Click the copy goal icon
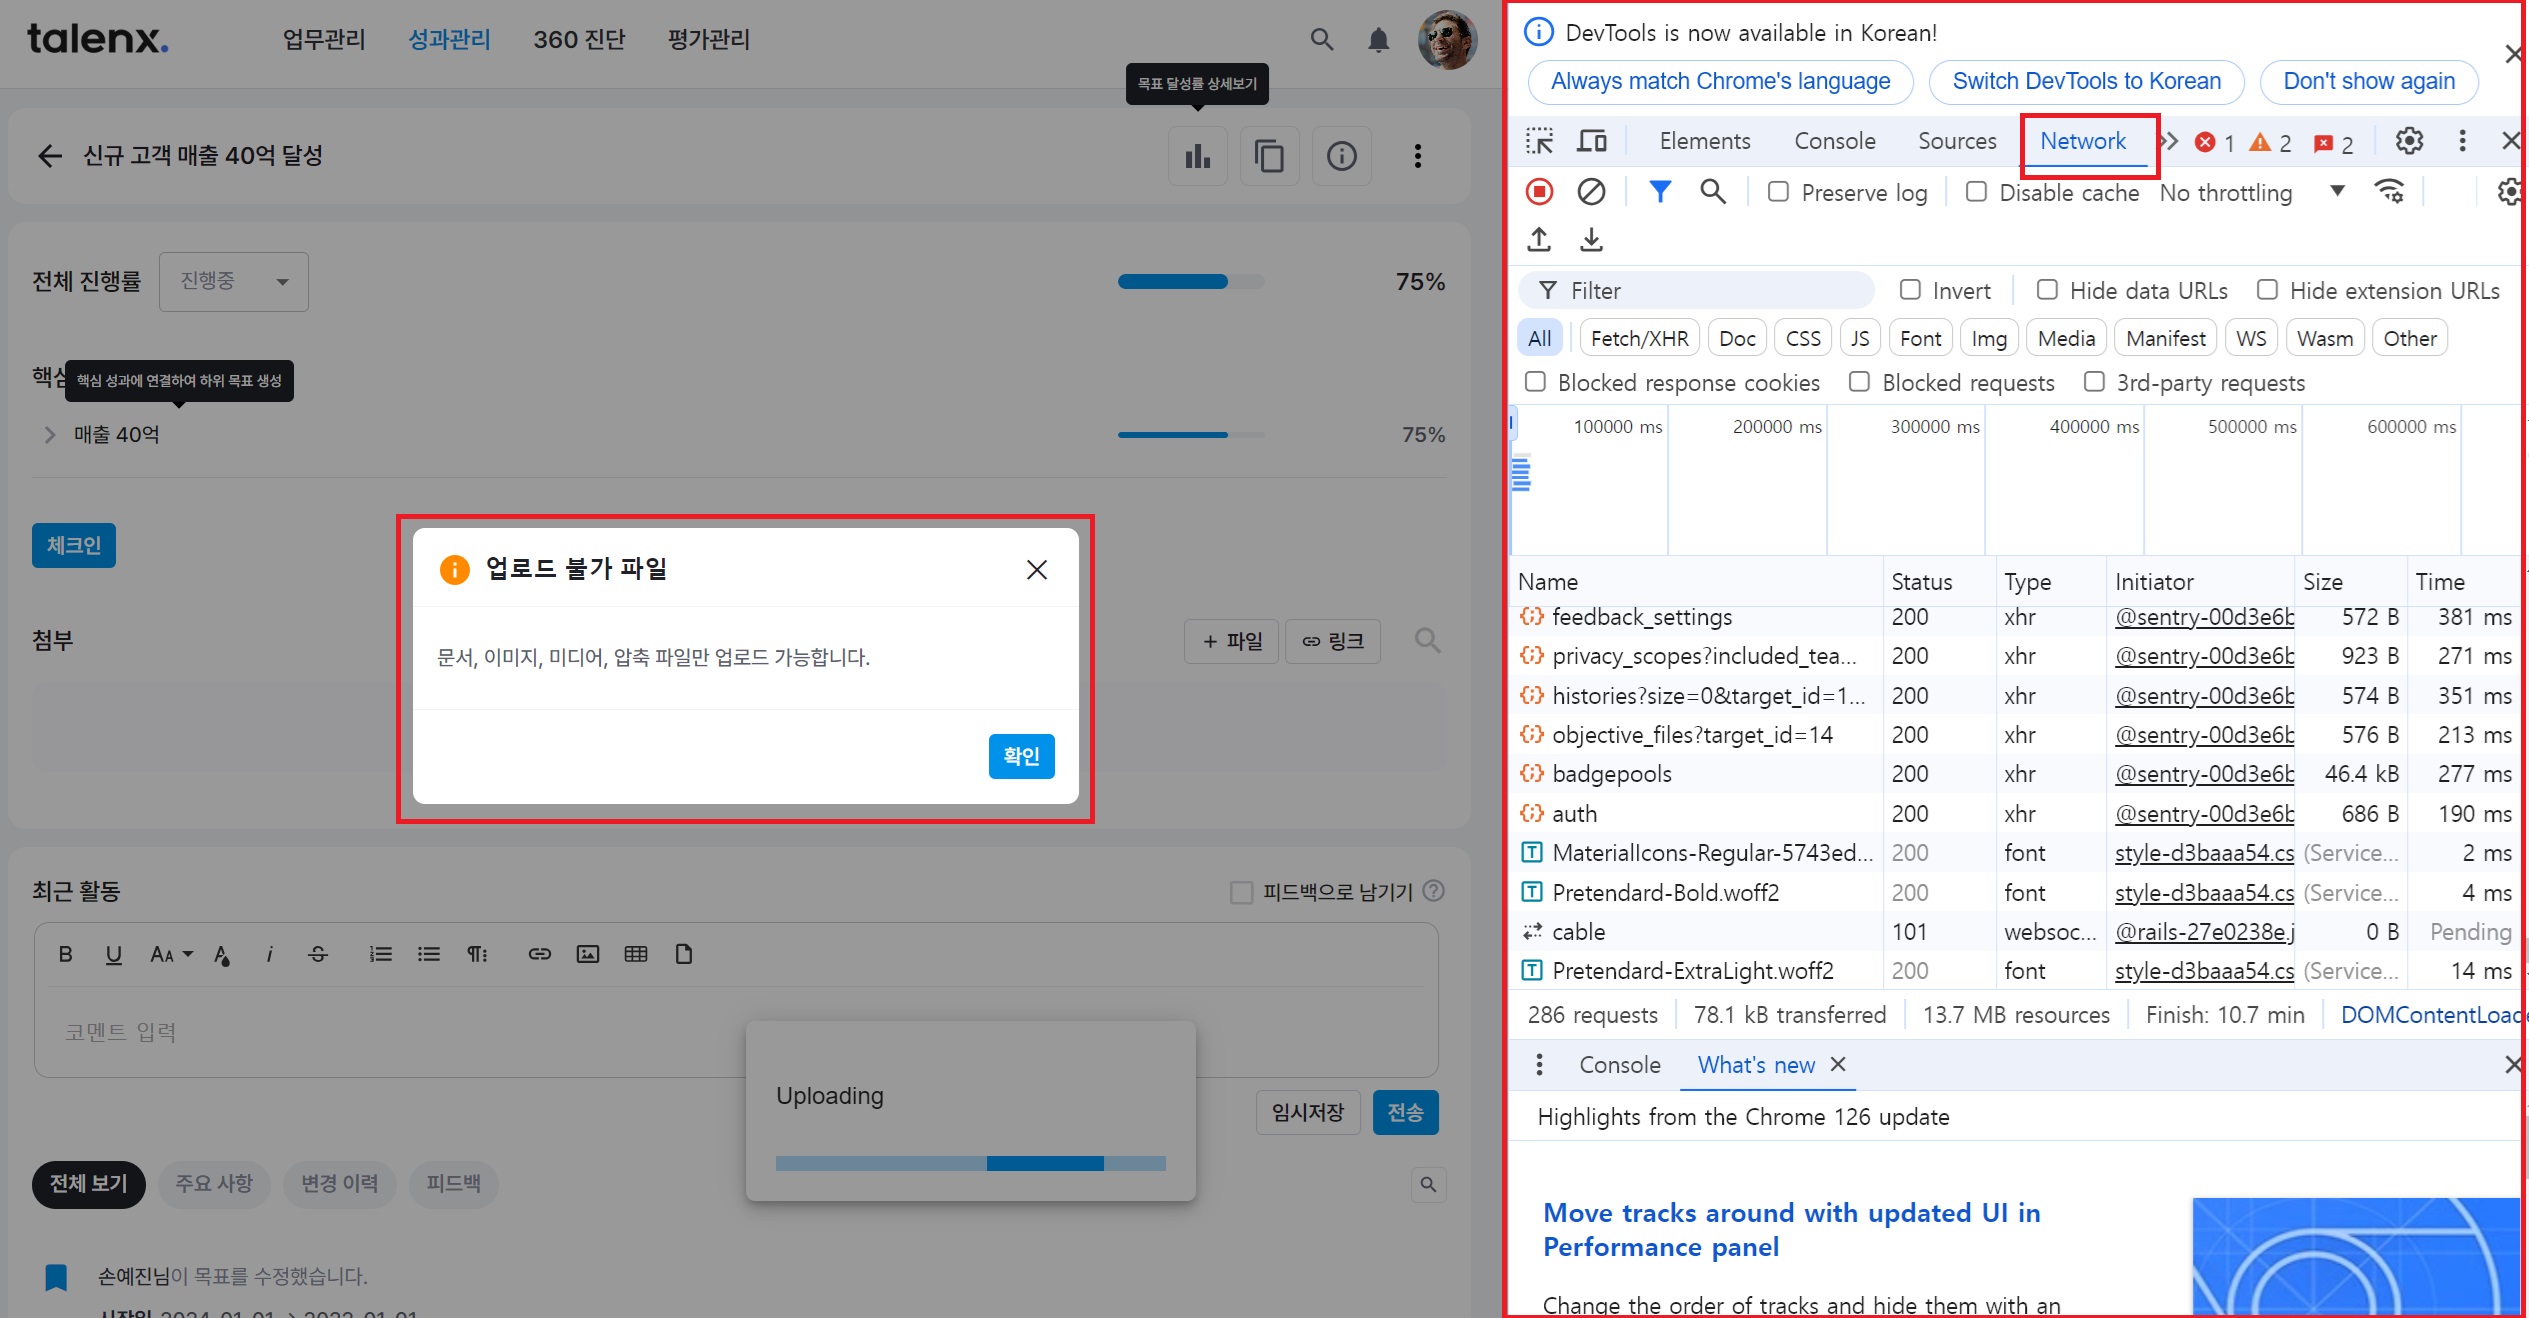Image resolution: width=2529 pixels, height=1318 pixels. (x=1269, y=156)
